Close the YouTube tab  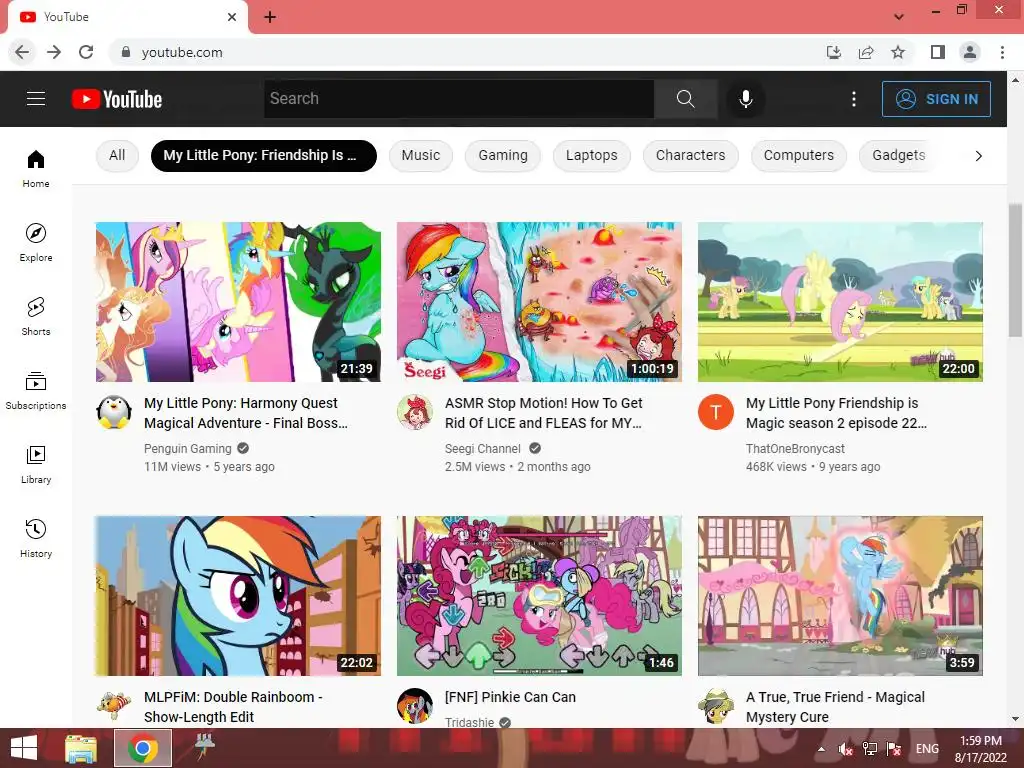[232, 17]
